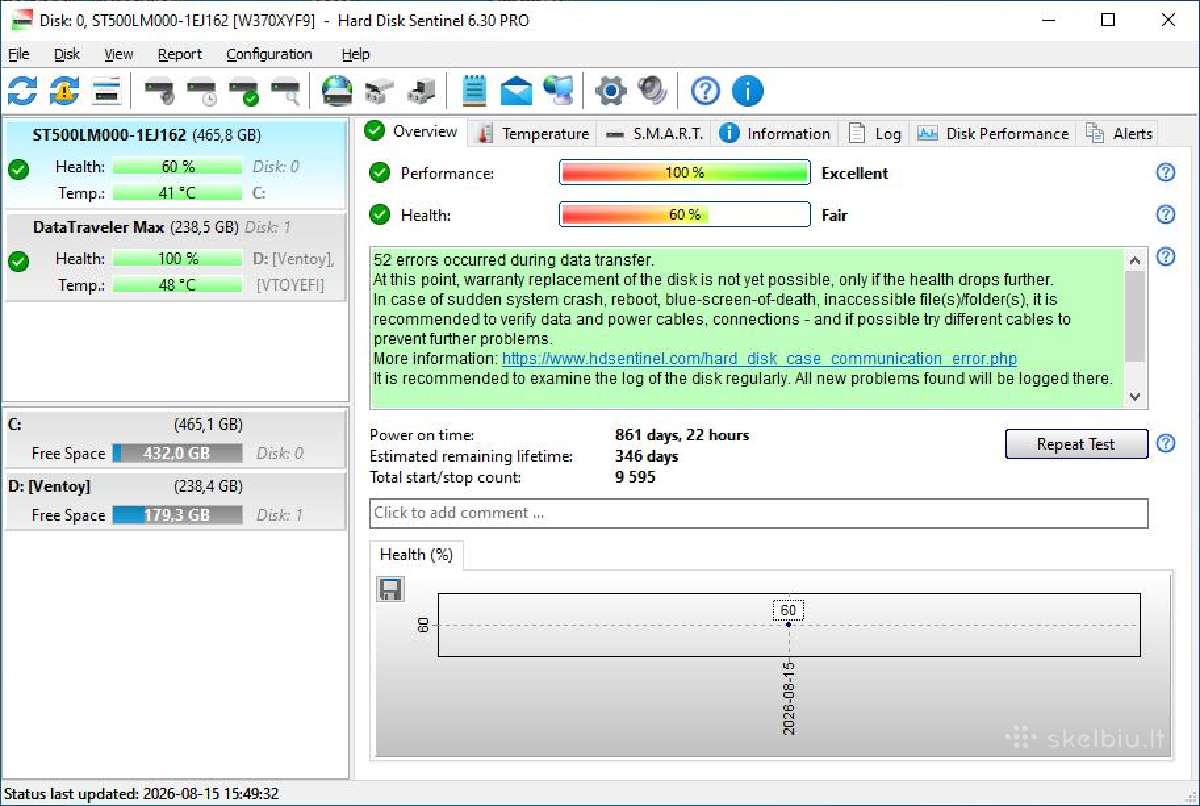The width and height of the screenshot is (1200, 806).
Task: Switch to the Log tab
Action: point(875,133)
